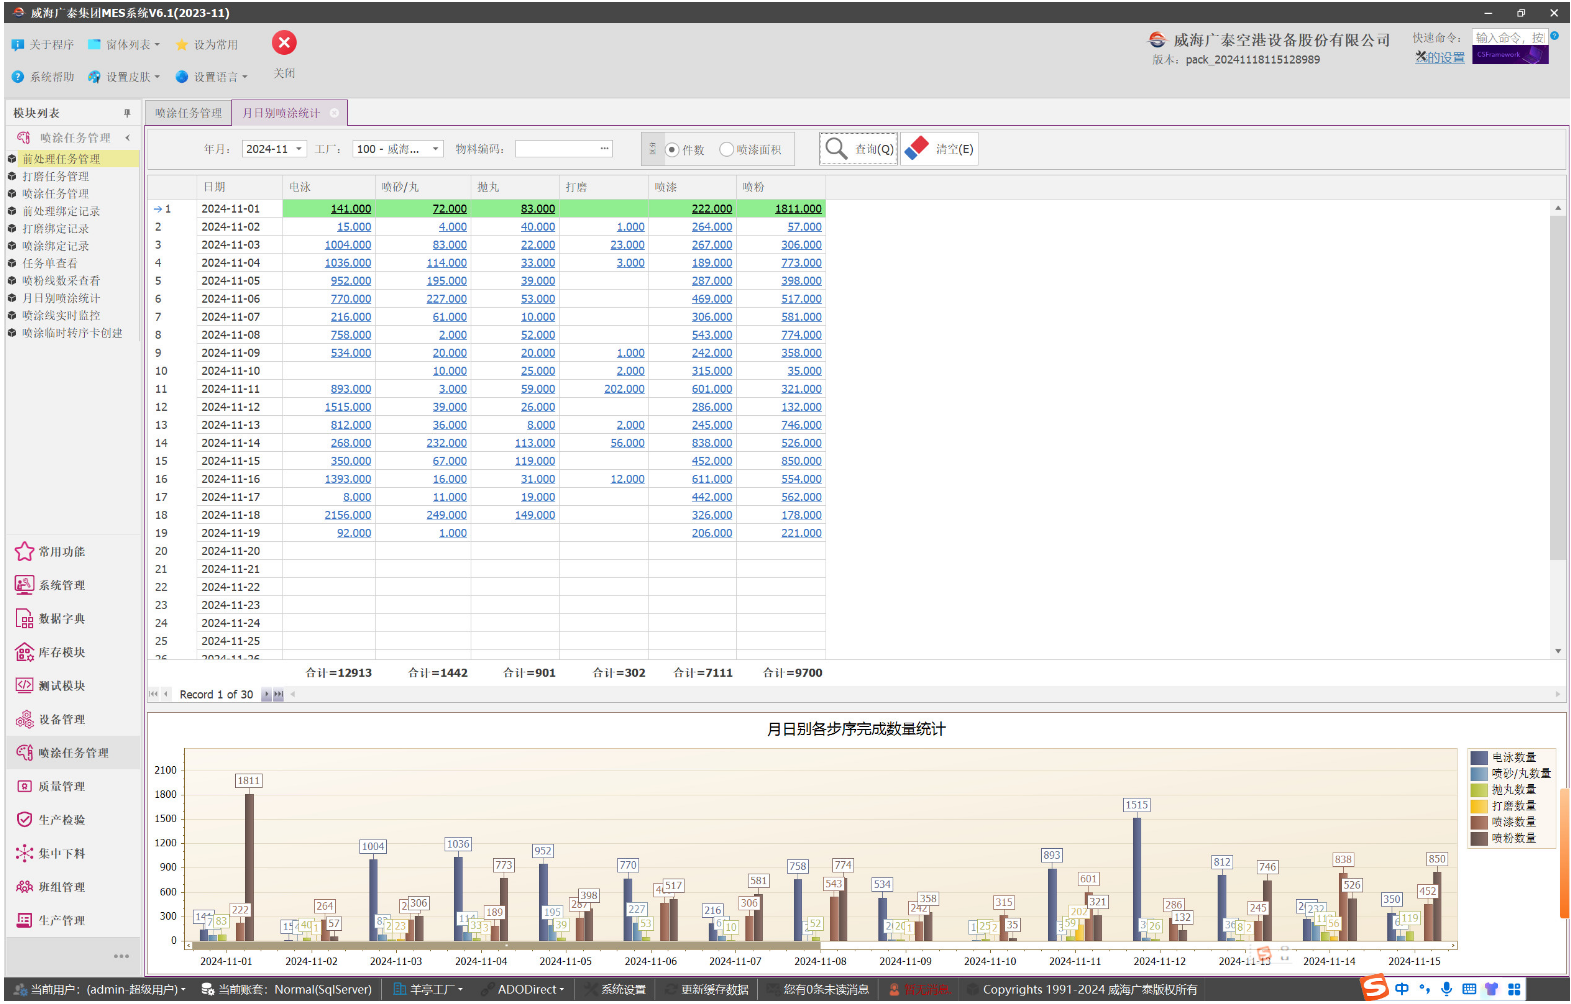Click the 物料编码 input field
Viewport: 1571px width, 1004px height.
pyautogui.click(x=556, y=149)
